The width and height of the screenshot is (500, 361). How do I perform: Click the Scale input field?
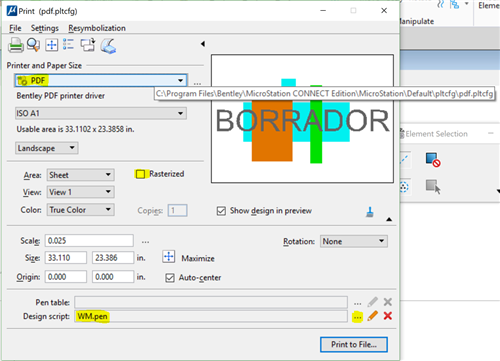click(x=89, y=241)
